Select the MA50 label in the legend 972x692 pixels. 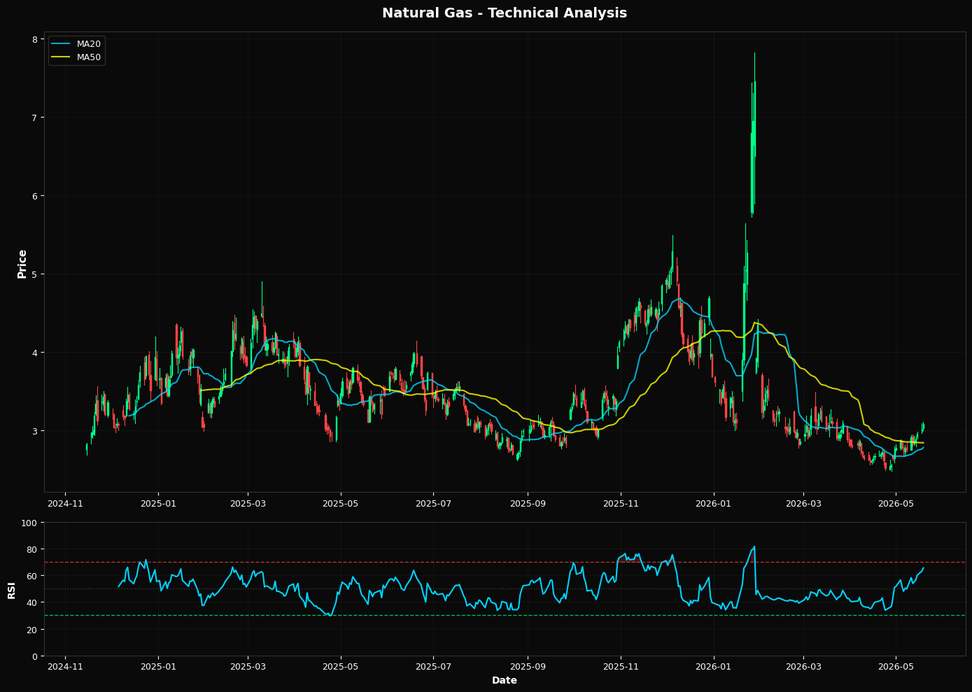pyautogui.click(x=89, y=57)
